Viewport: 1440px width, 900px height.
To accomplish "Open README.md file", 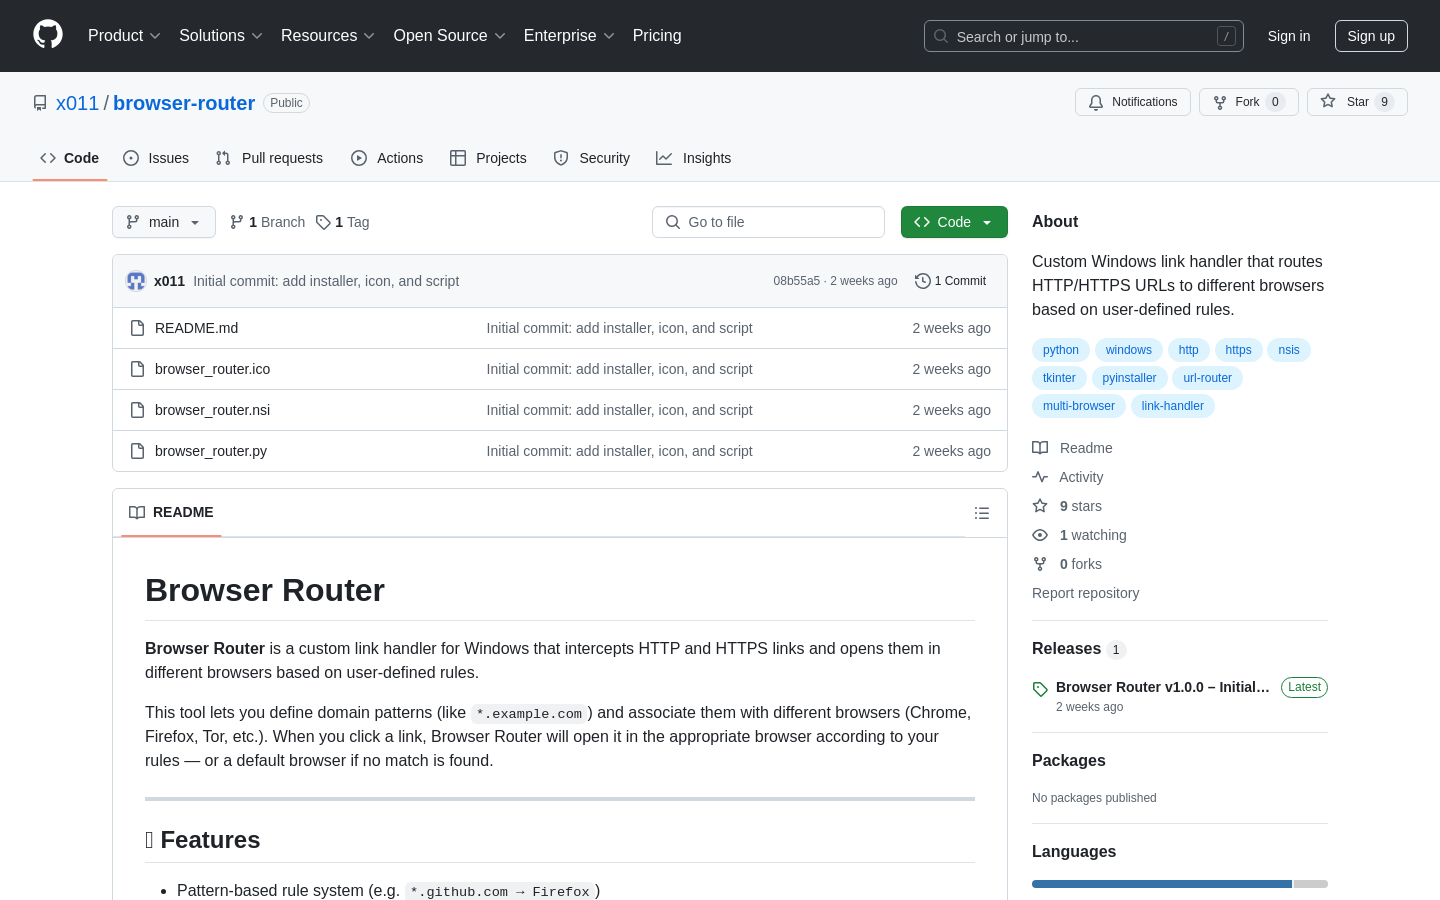I will tap(197, 328).
